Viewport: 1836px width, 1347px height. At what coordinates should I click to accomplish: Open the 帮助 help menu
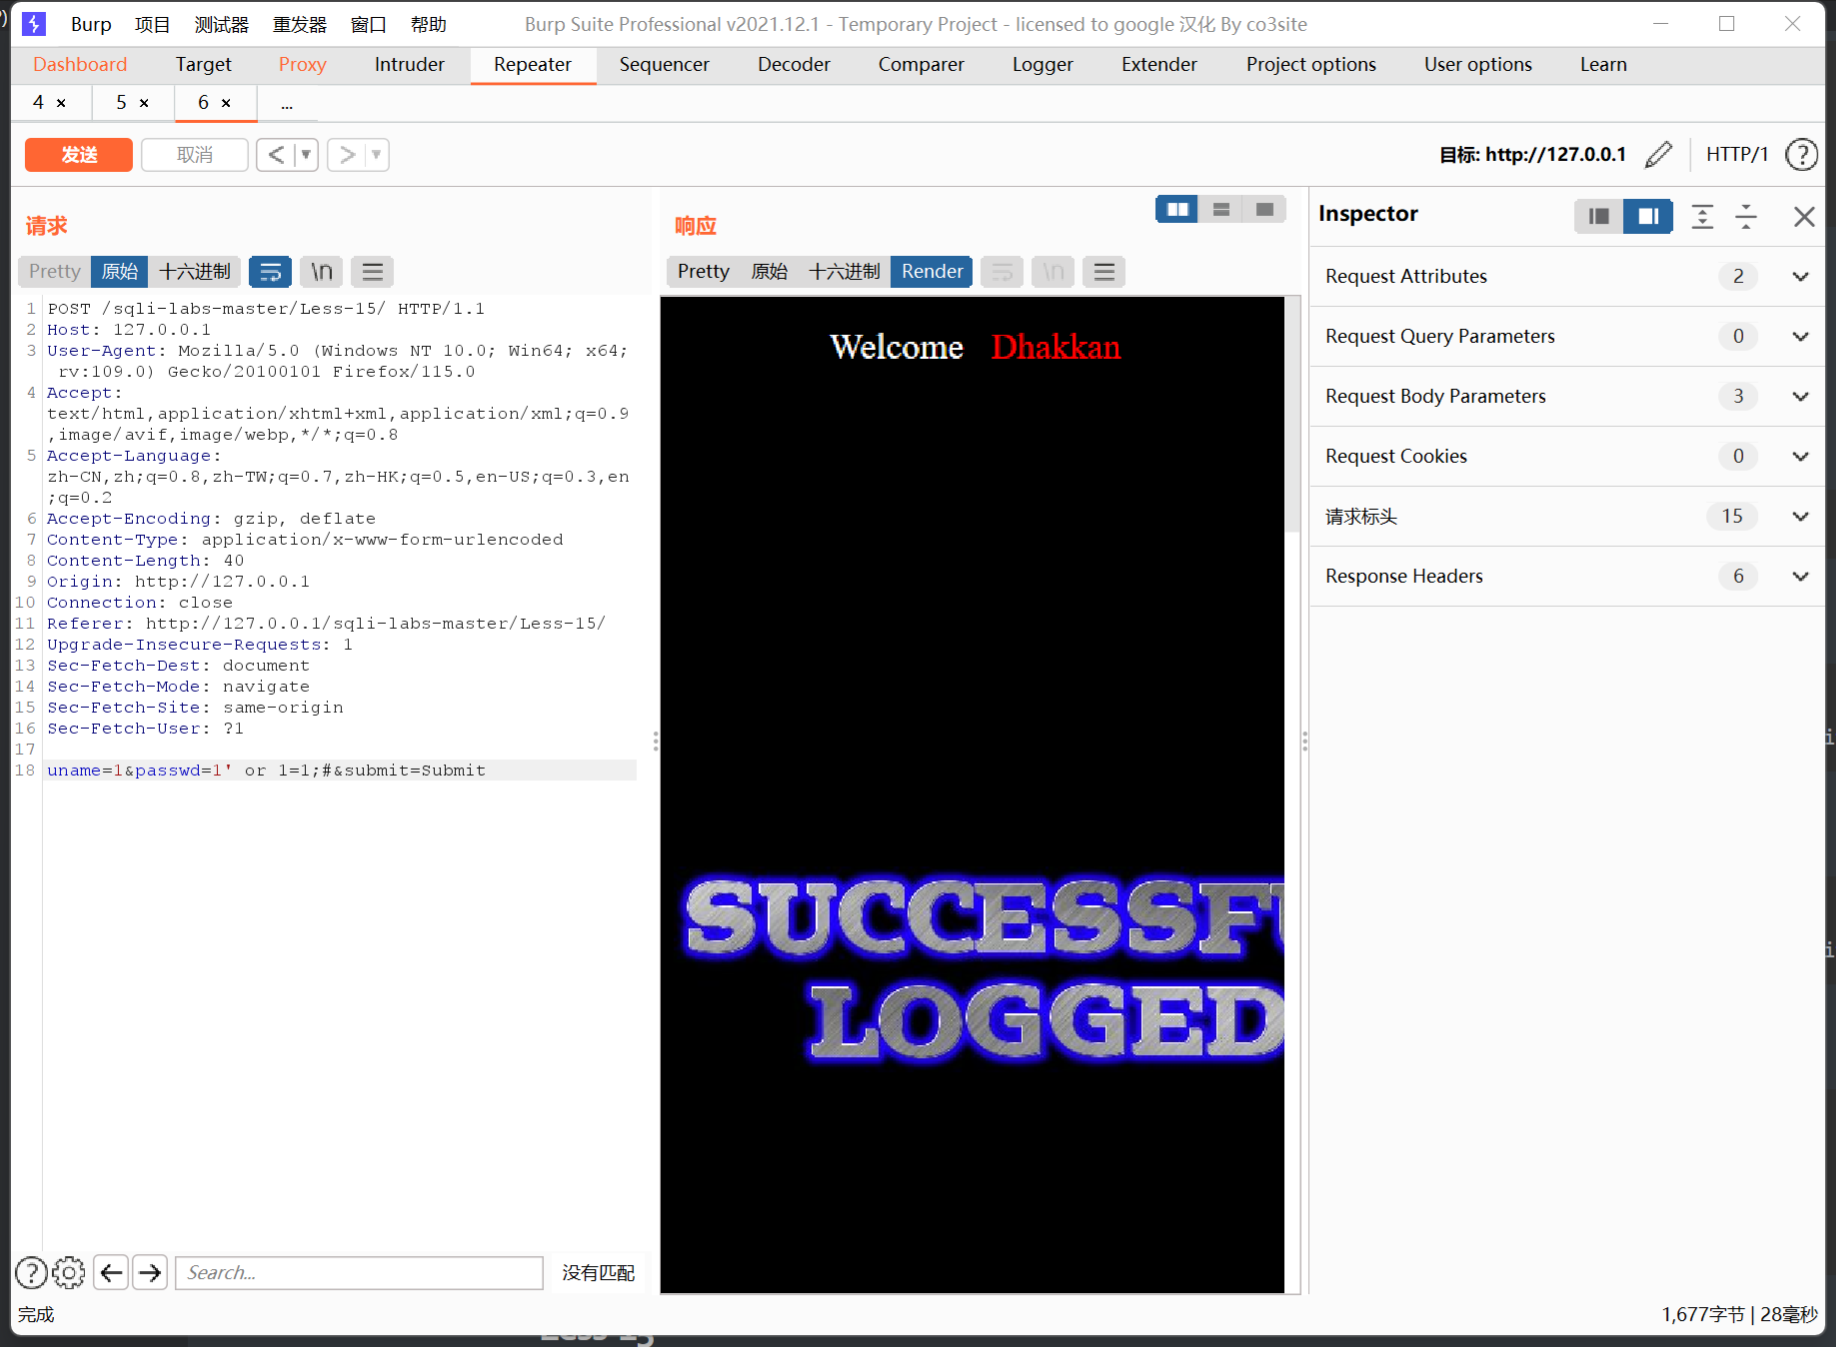pyautogui.click(x=428, y=24)
